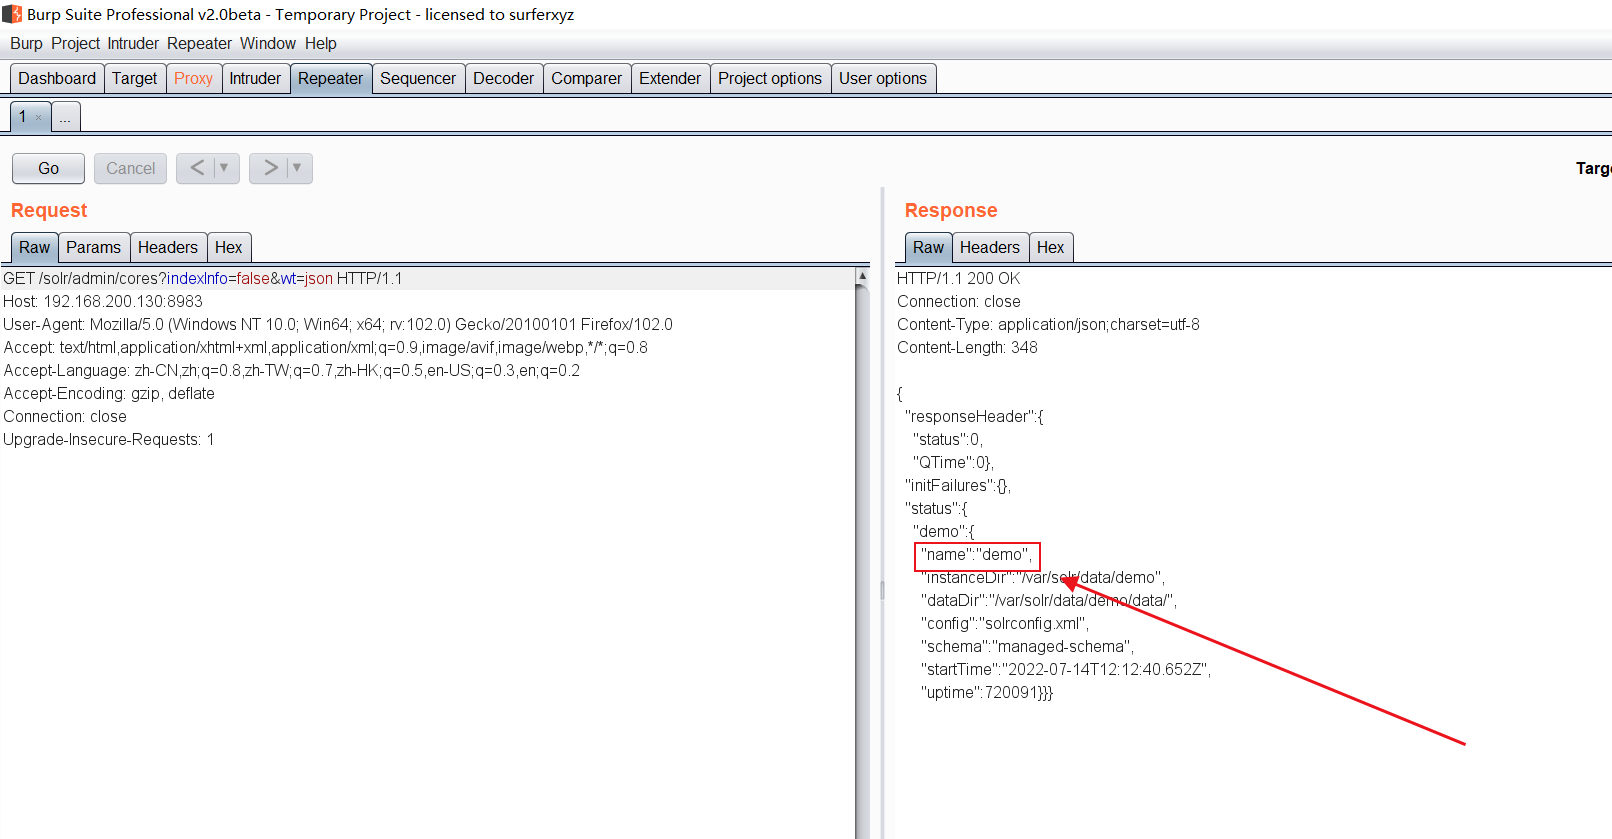
Task: Click the Accept-Language header line
Action: click(x=292, y=370)
